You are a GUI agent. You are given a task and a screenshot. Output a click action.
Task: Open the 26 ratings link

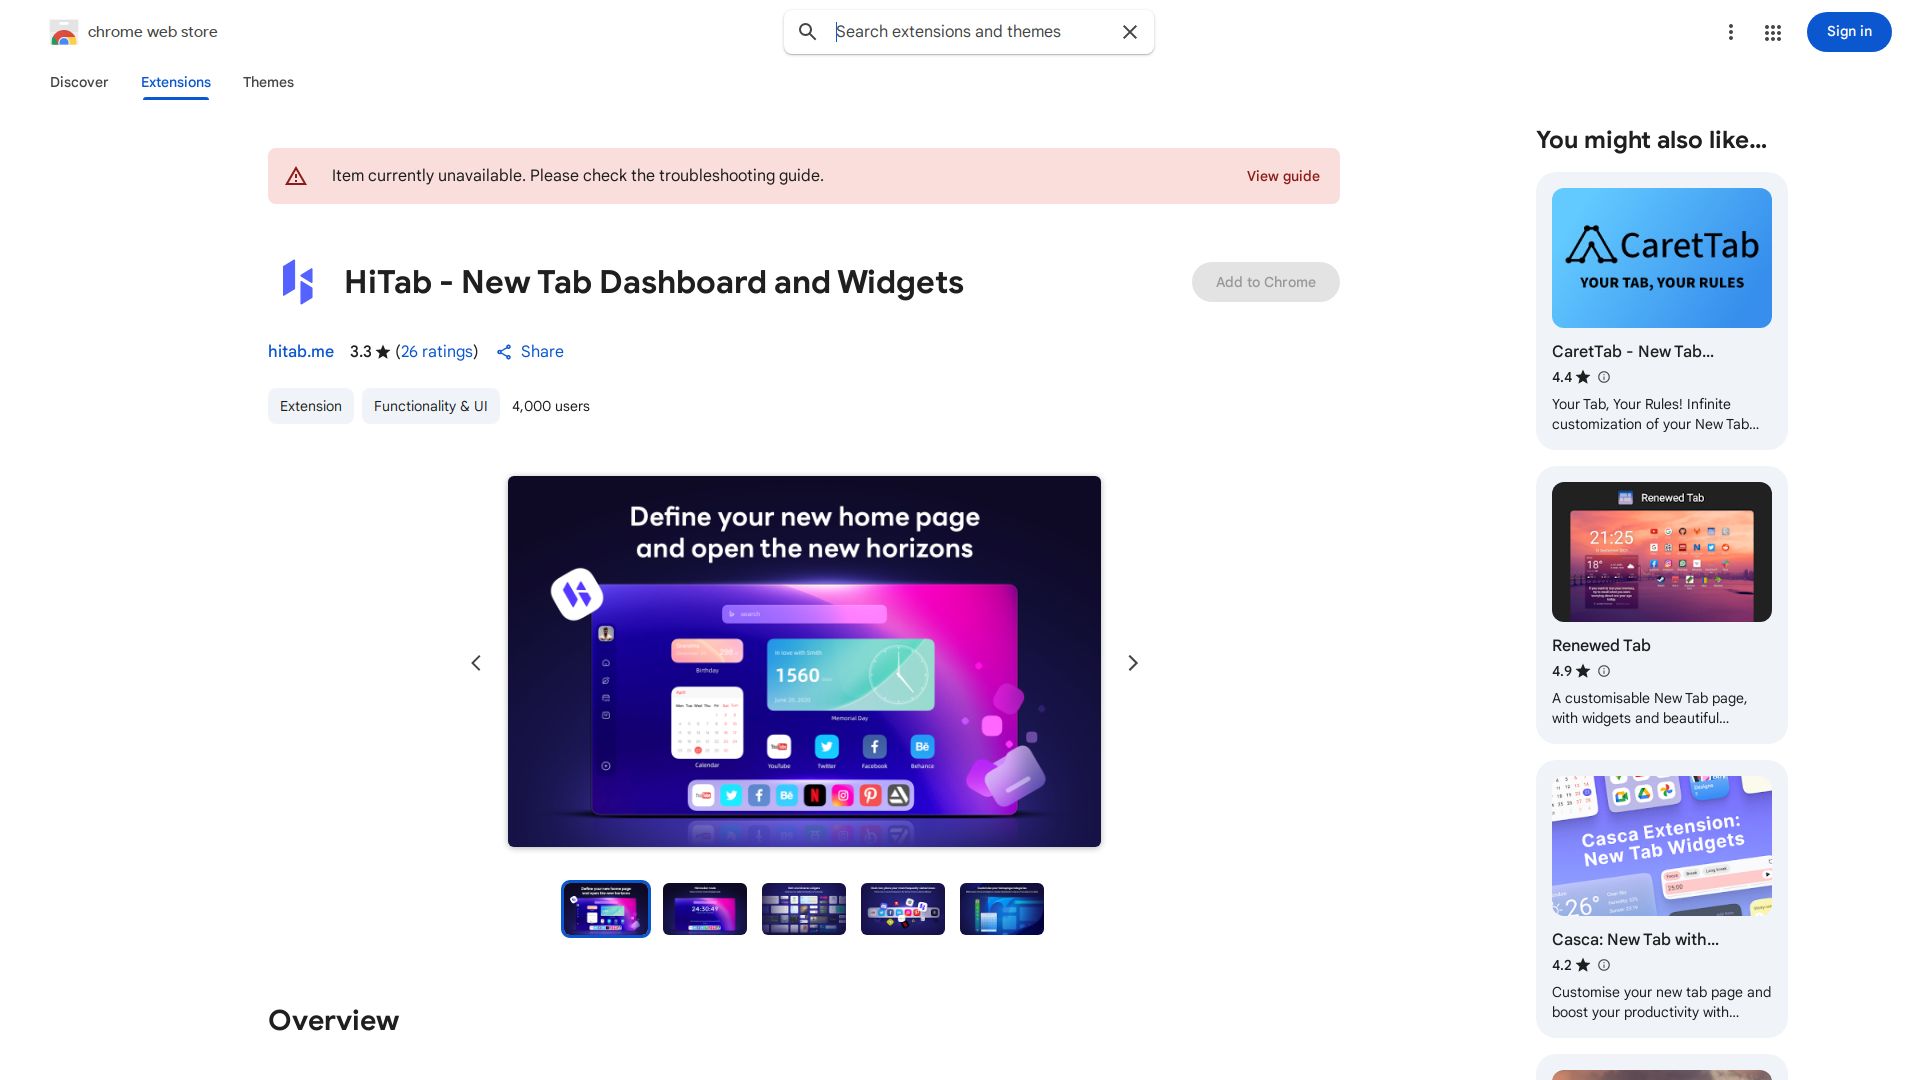[x=437, y=352]
